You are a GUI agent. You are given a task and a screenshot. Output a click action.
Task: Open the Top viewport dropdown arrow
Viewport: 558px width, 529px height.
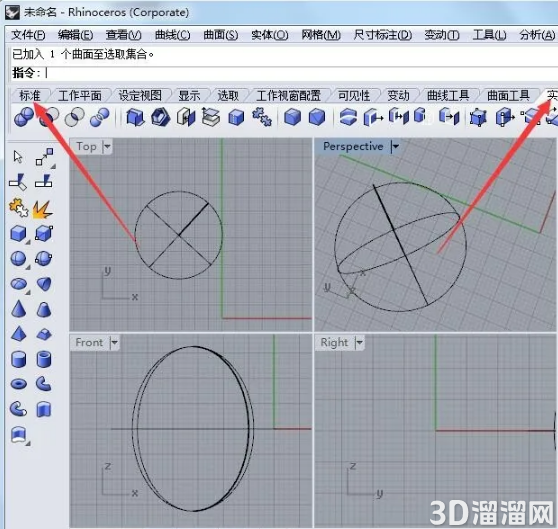[107, 146]
